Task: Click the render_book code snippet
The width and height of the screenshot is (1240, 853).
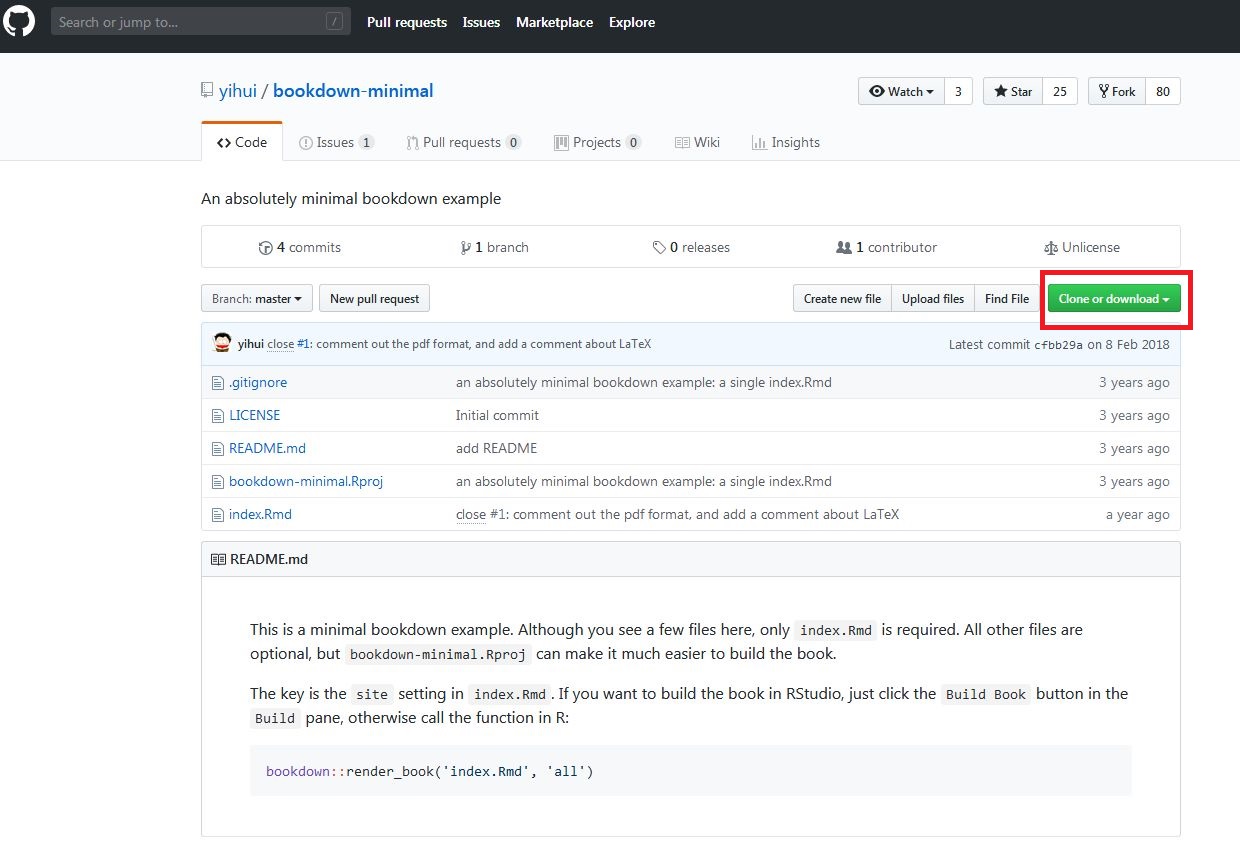Action: 430,771
